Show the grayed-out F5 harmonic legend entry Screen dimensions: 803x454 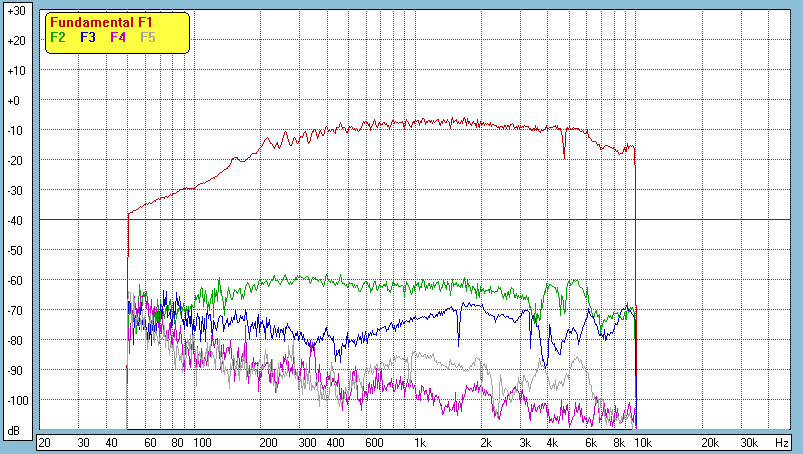[x=148, y=37]
